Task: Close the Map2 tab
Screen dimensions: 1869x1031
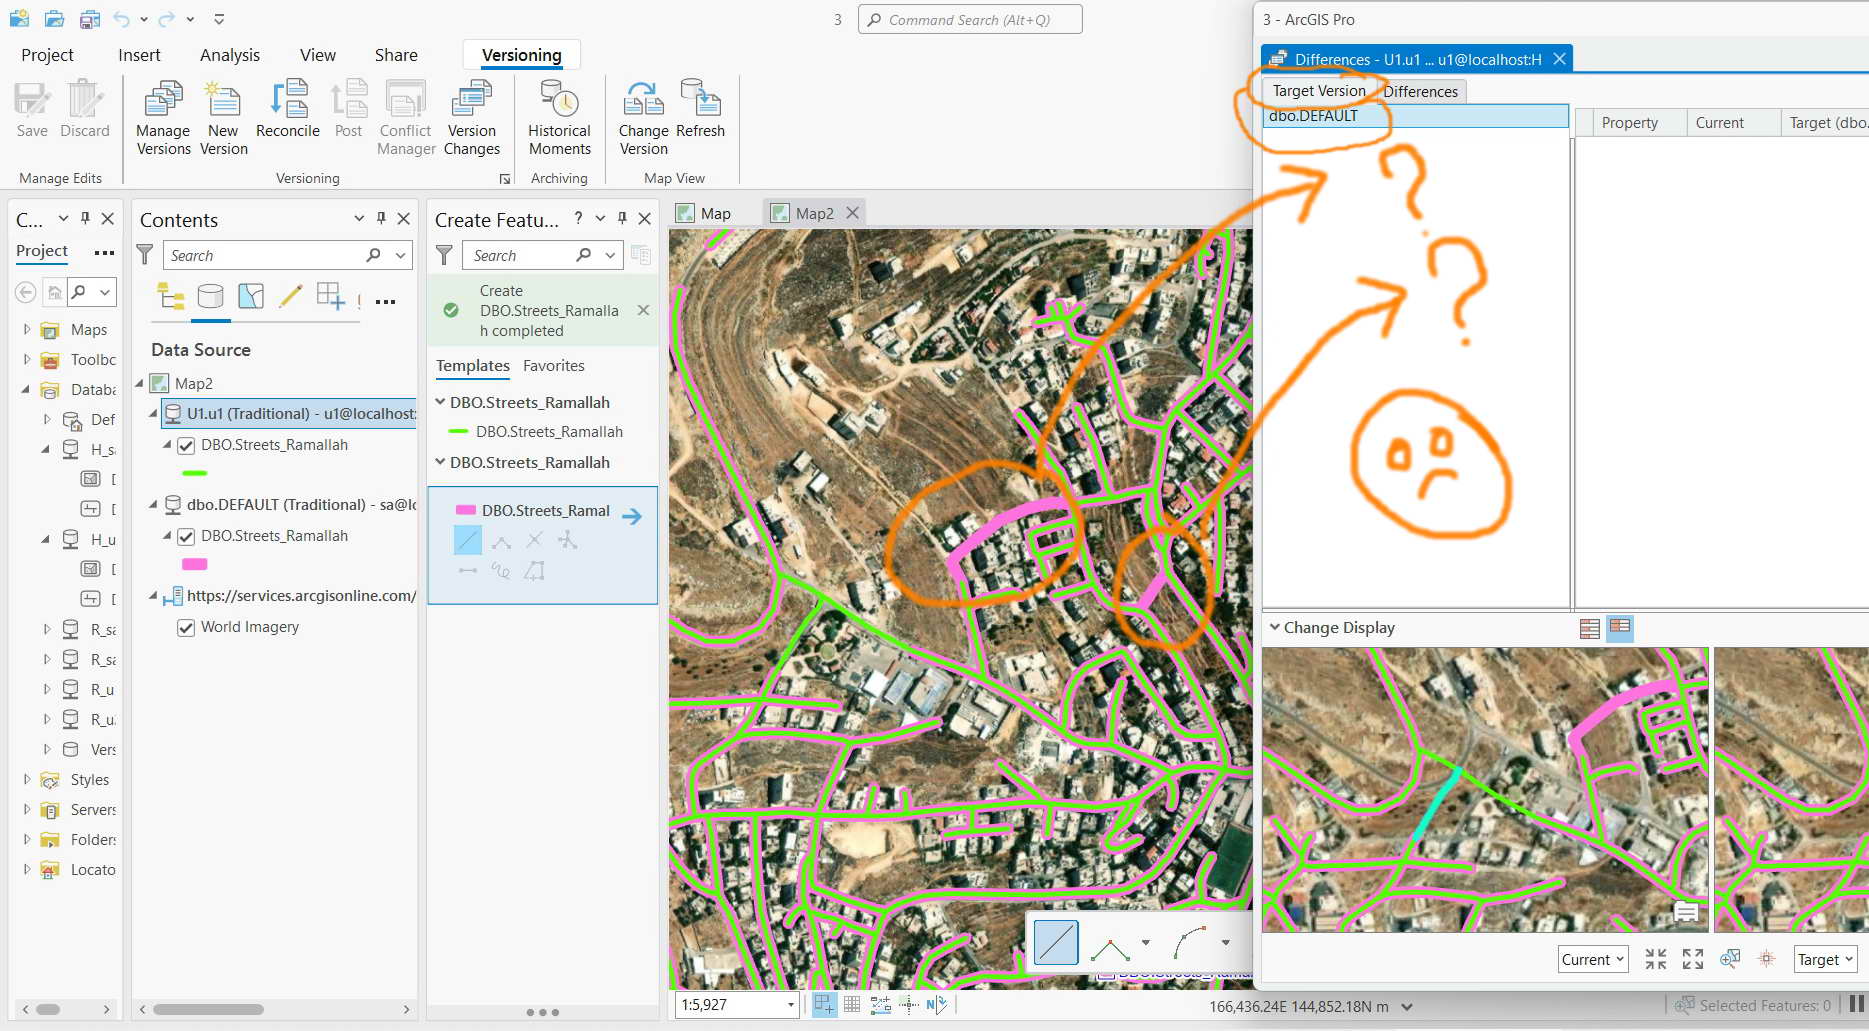Action: pos(852,213)
